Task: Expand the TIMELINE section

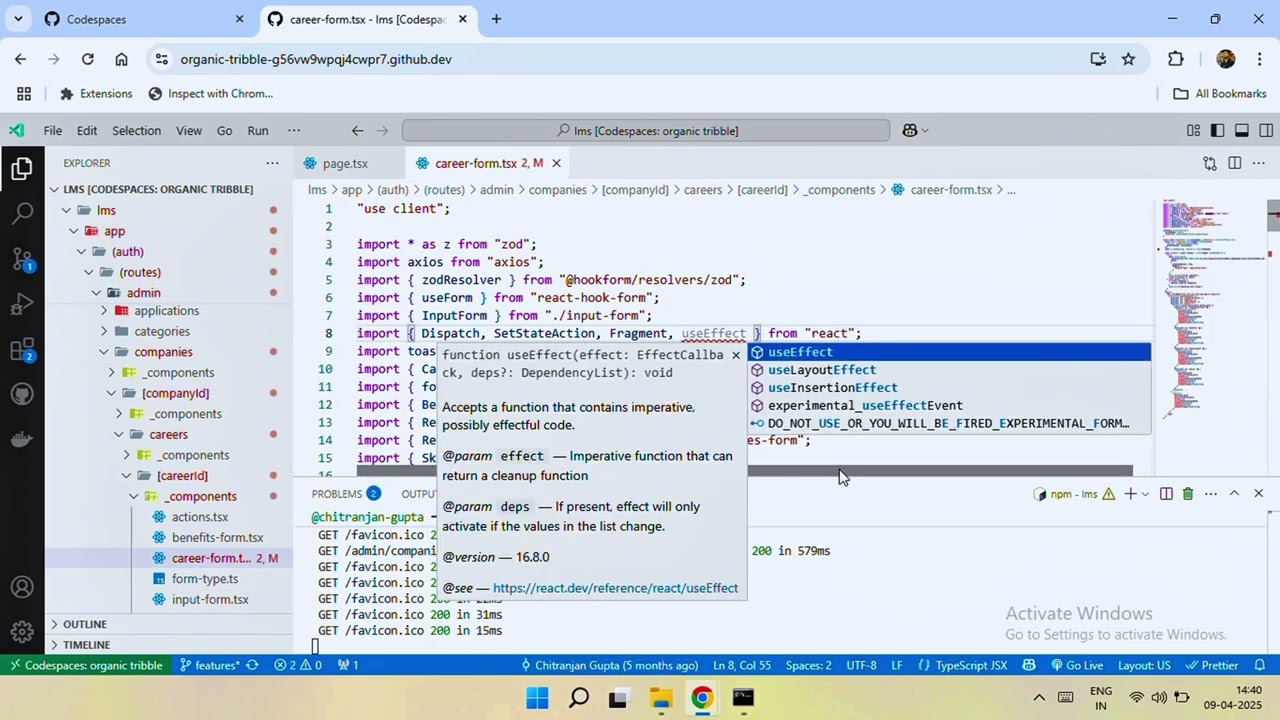Action: click(x=86, y=645)
